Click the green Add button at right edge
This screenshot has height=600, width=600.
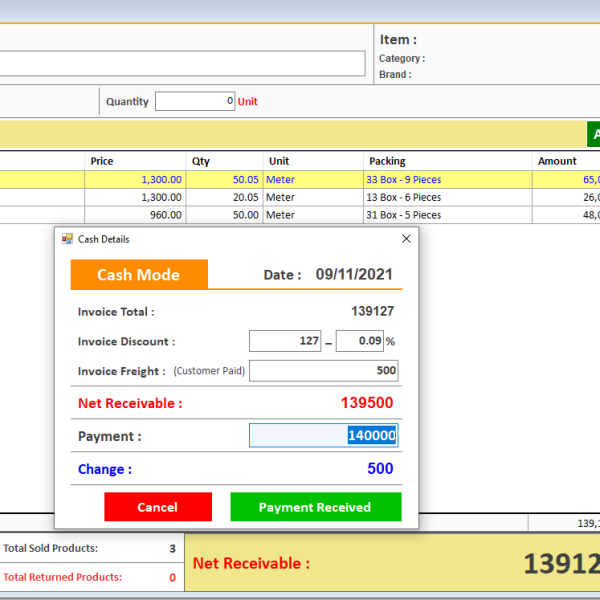593,134
